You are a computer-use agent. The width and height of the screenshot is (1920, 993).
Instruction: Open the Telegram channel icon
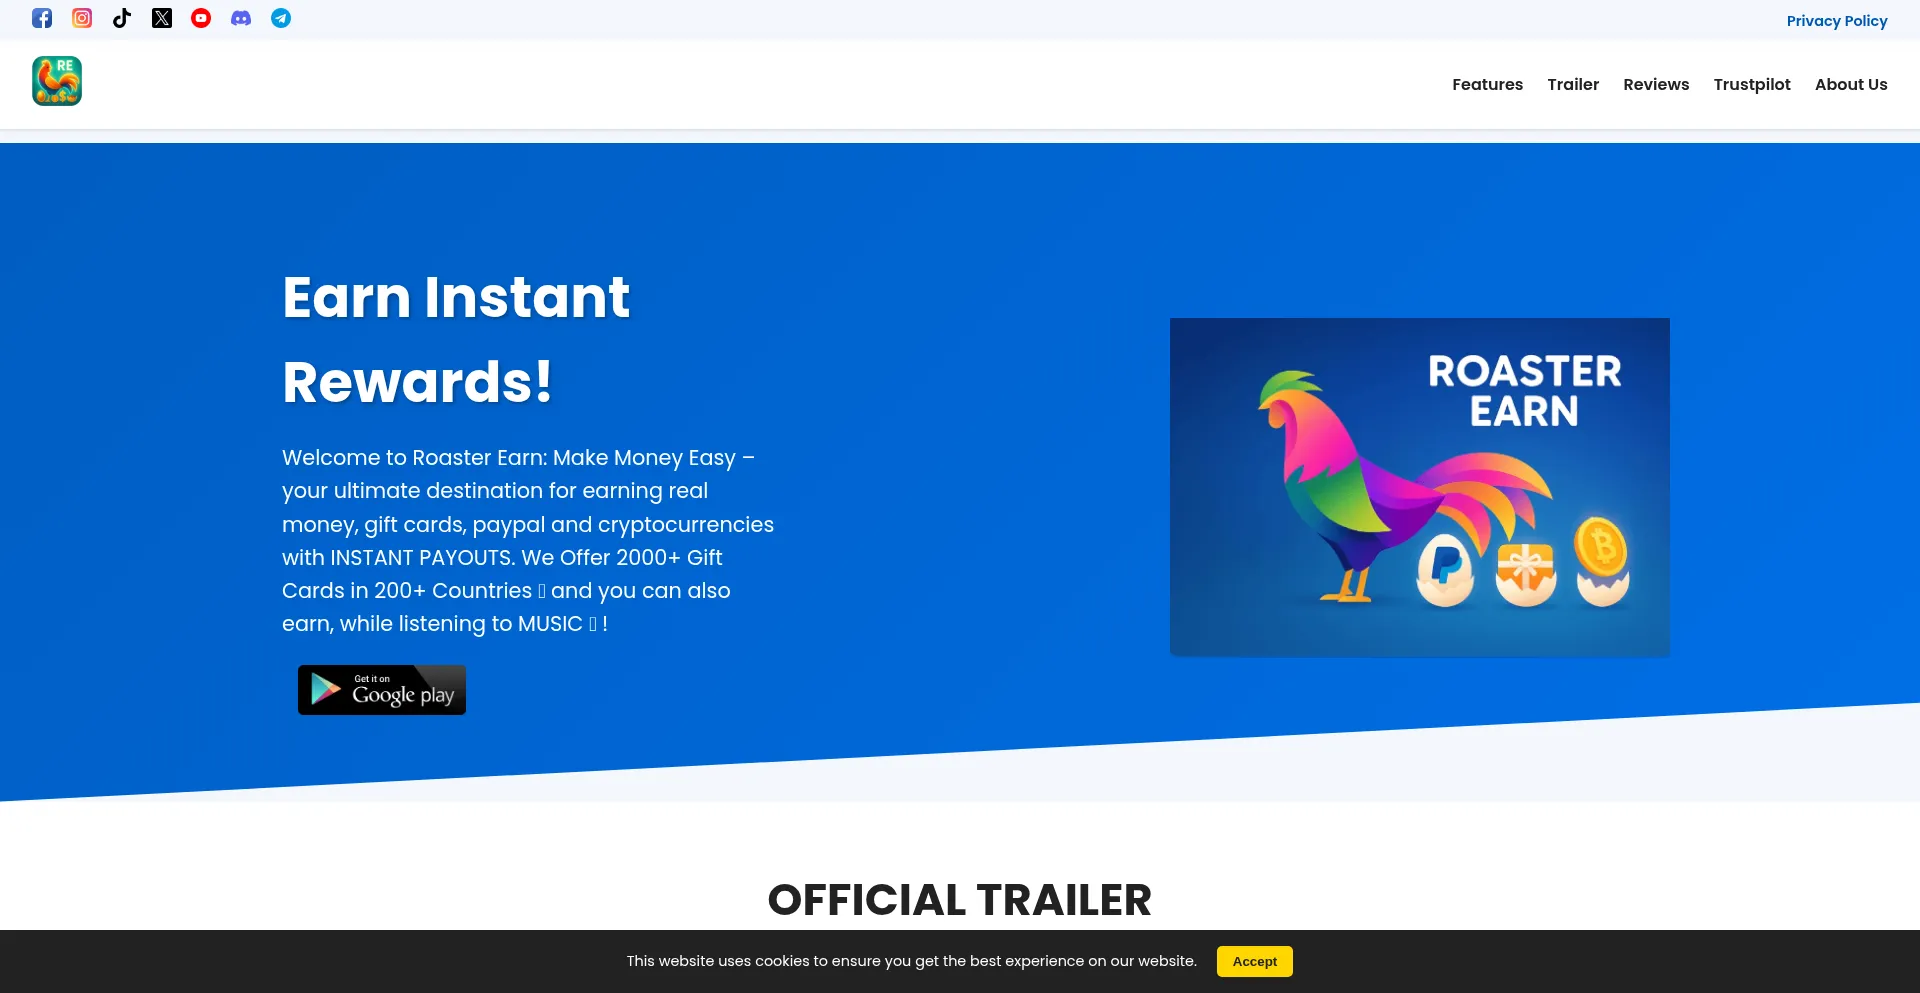[x=281, y=18]
